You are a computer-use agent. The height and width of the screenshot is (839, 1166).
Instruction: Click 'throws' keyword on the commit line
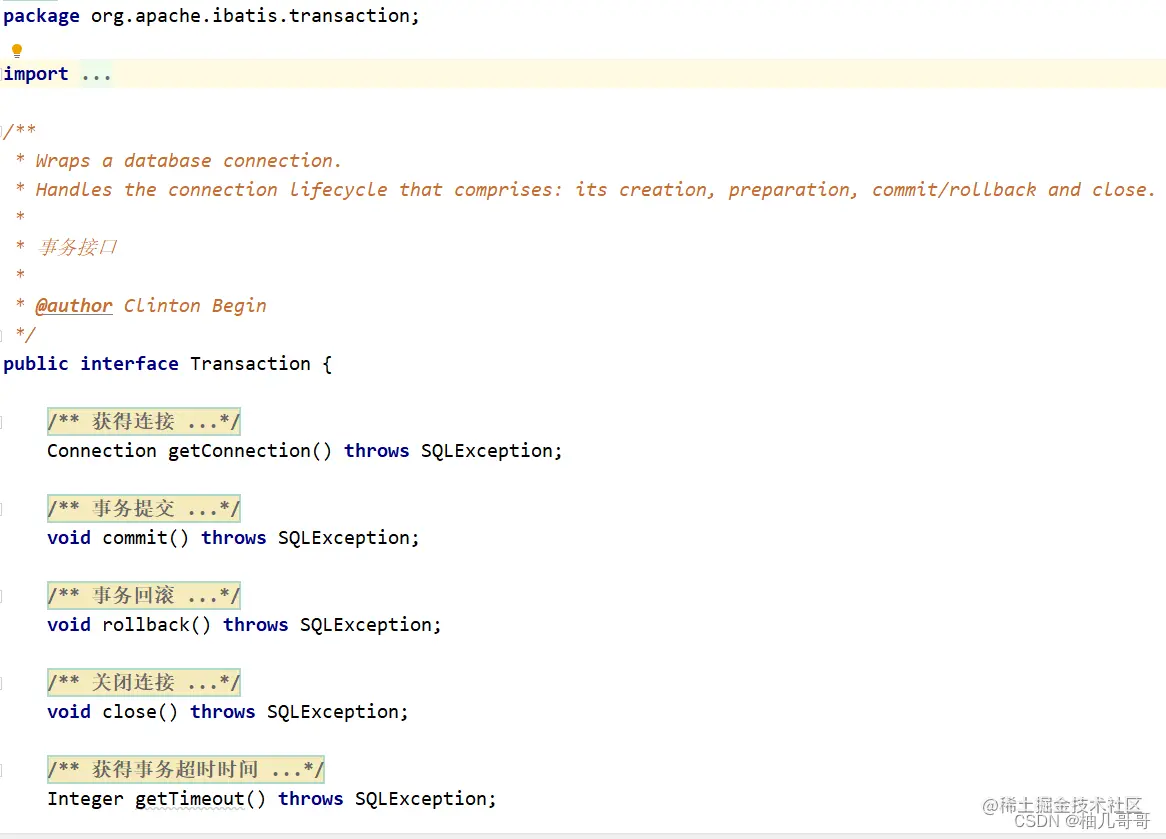pyautogui.click(x=233, y=538)
